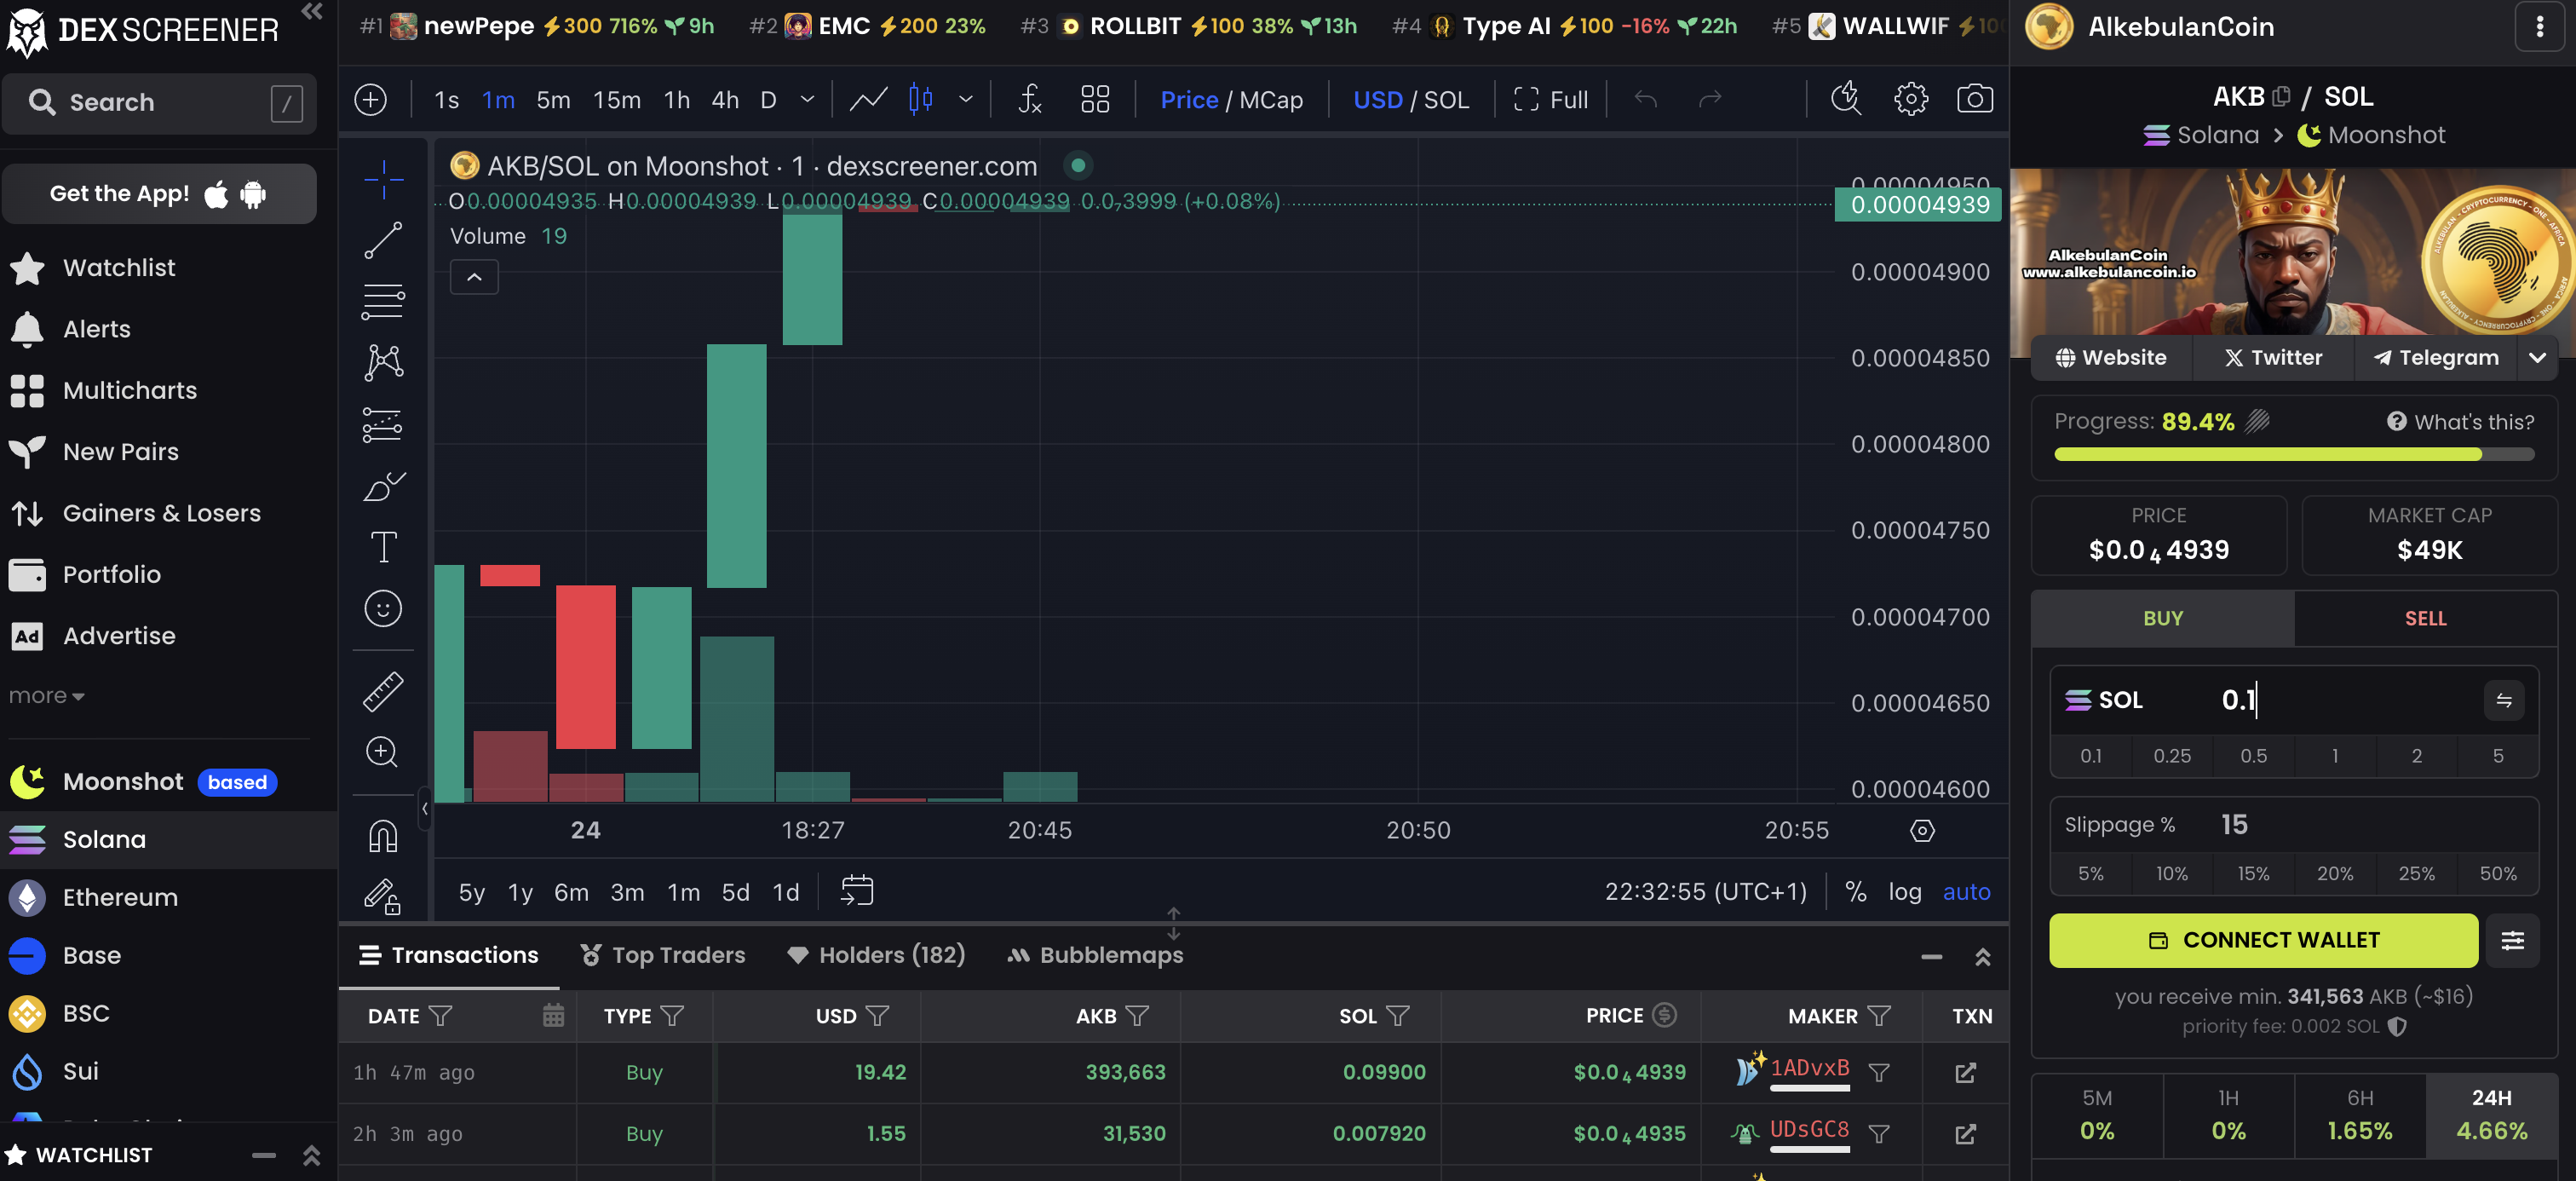
Task: Expand the Watchlist panel upward
Action: (x=311, y=1155)
